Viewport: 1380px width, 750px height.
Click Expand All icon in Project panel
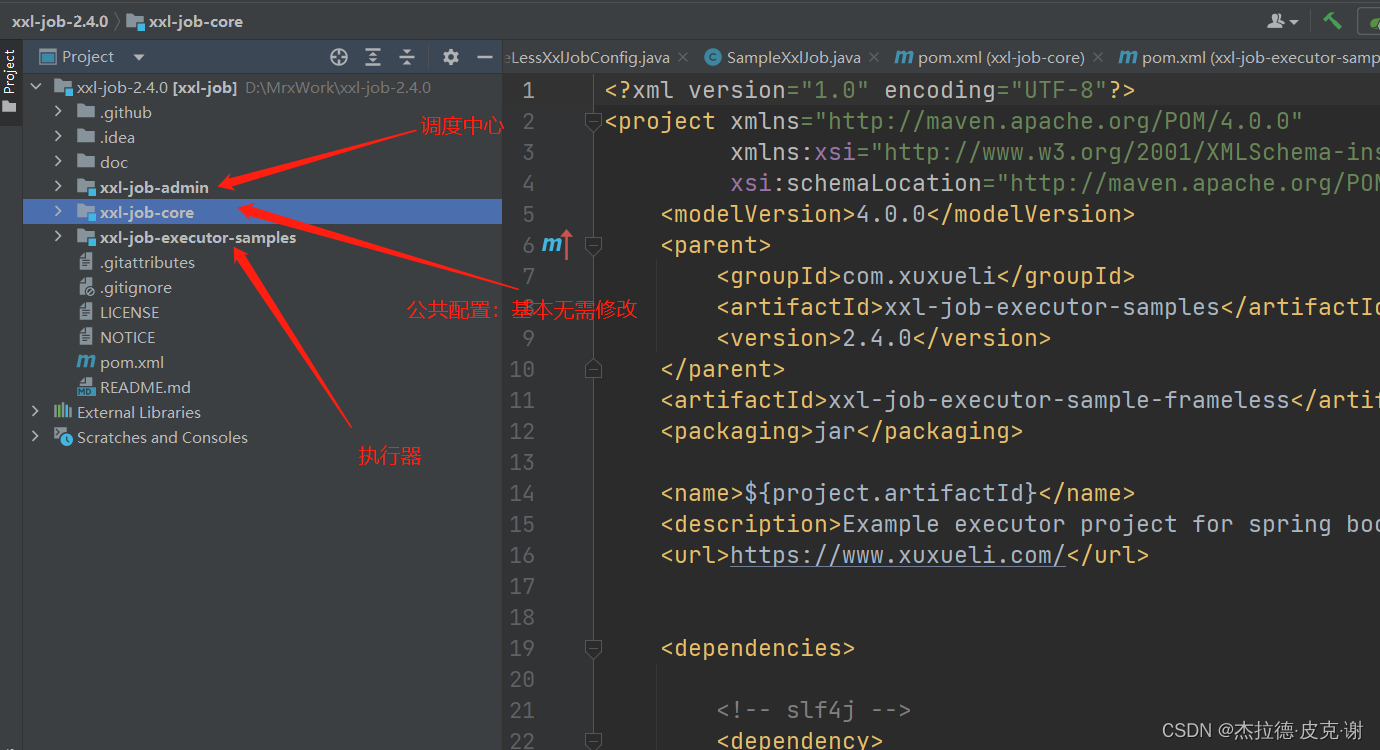coord(373,57)
